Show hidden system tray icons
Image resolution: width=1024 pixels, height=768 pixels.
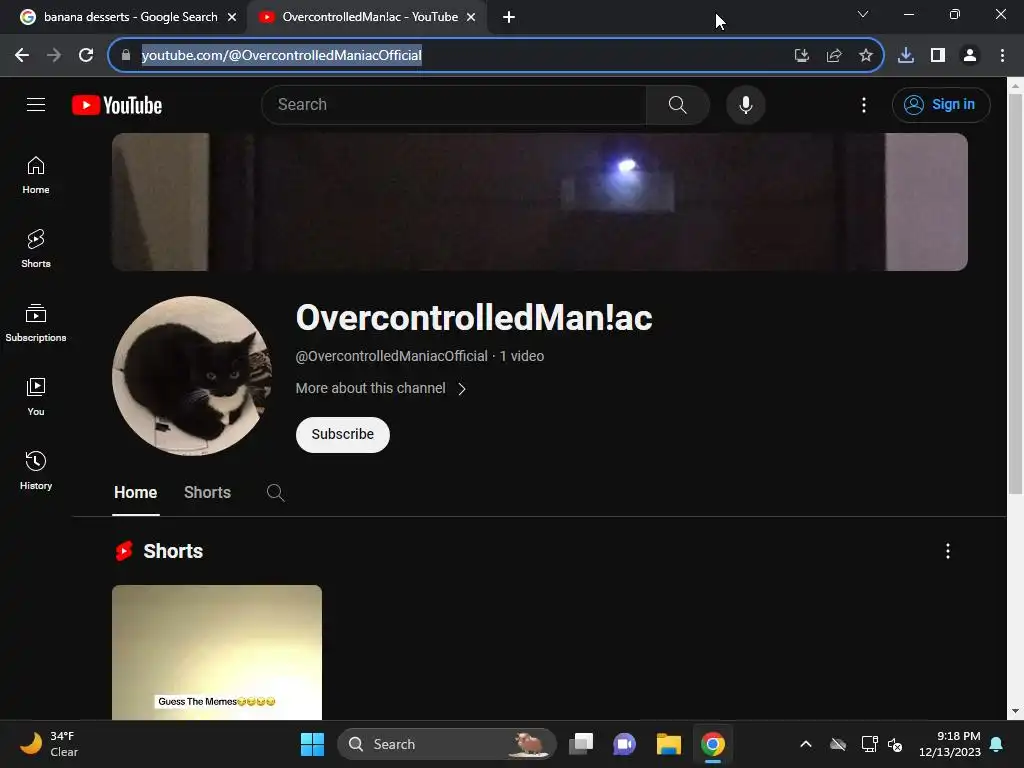tap(806, 744)
